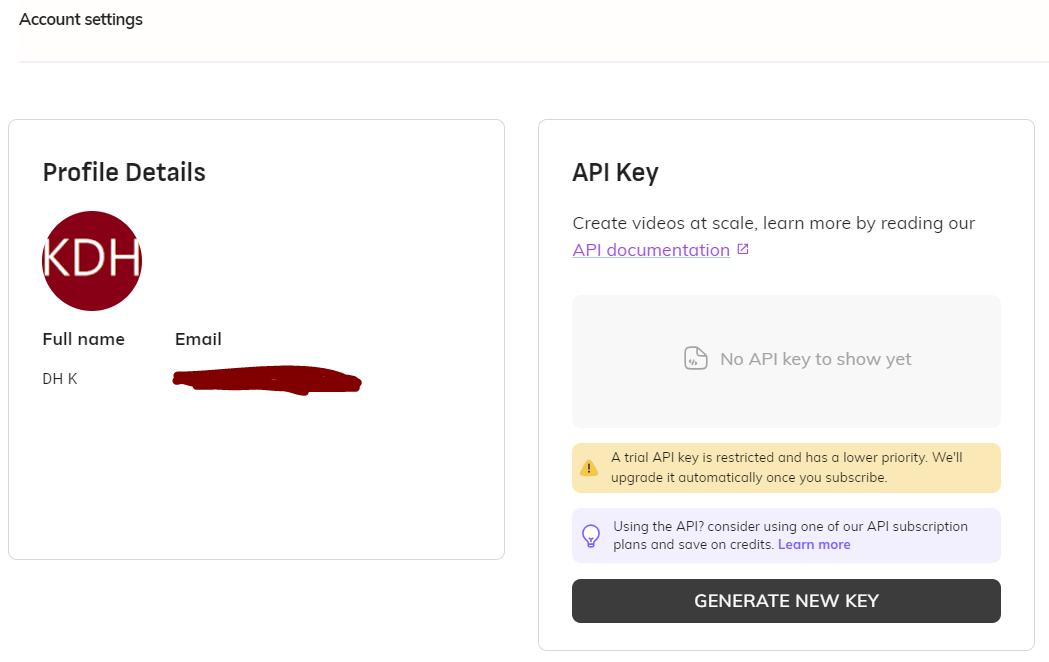This screenshot has height=662, width=1049.
Task: Click the Email label
Action: coord(198,339)
